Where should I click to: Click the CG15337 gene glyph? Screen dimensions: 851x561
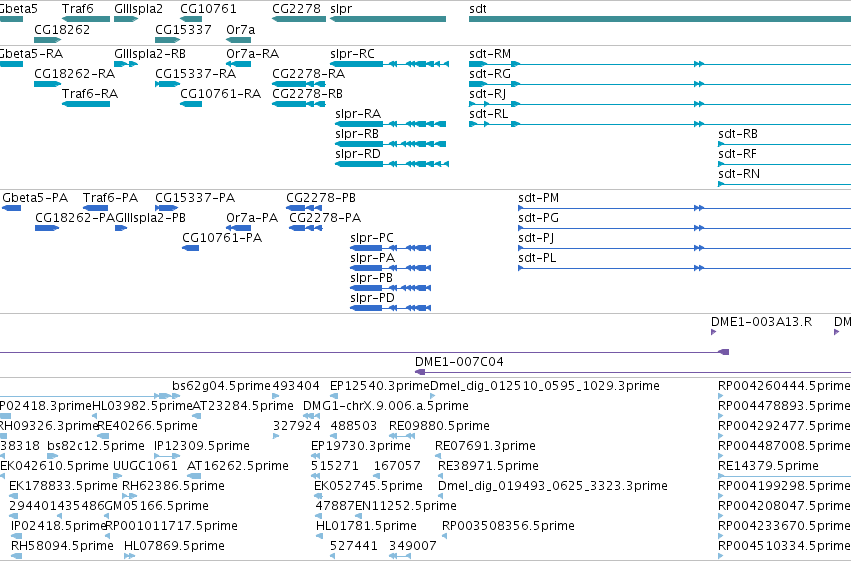167,40
